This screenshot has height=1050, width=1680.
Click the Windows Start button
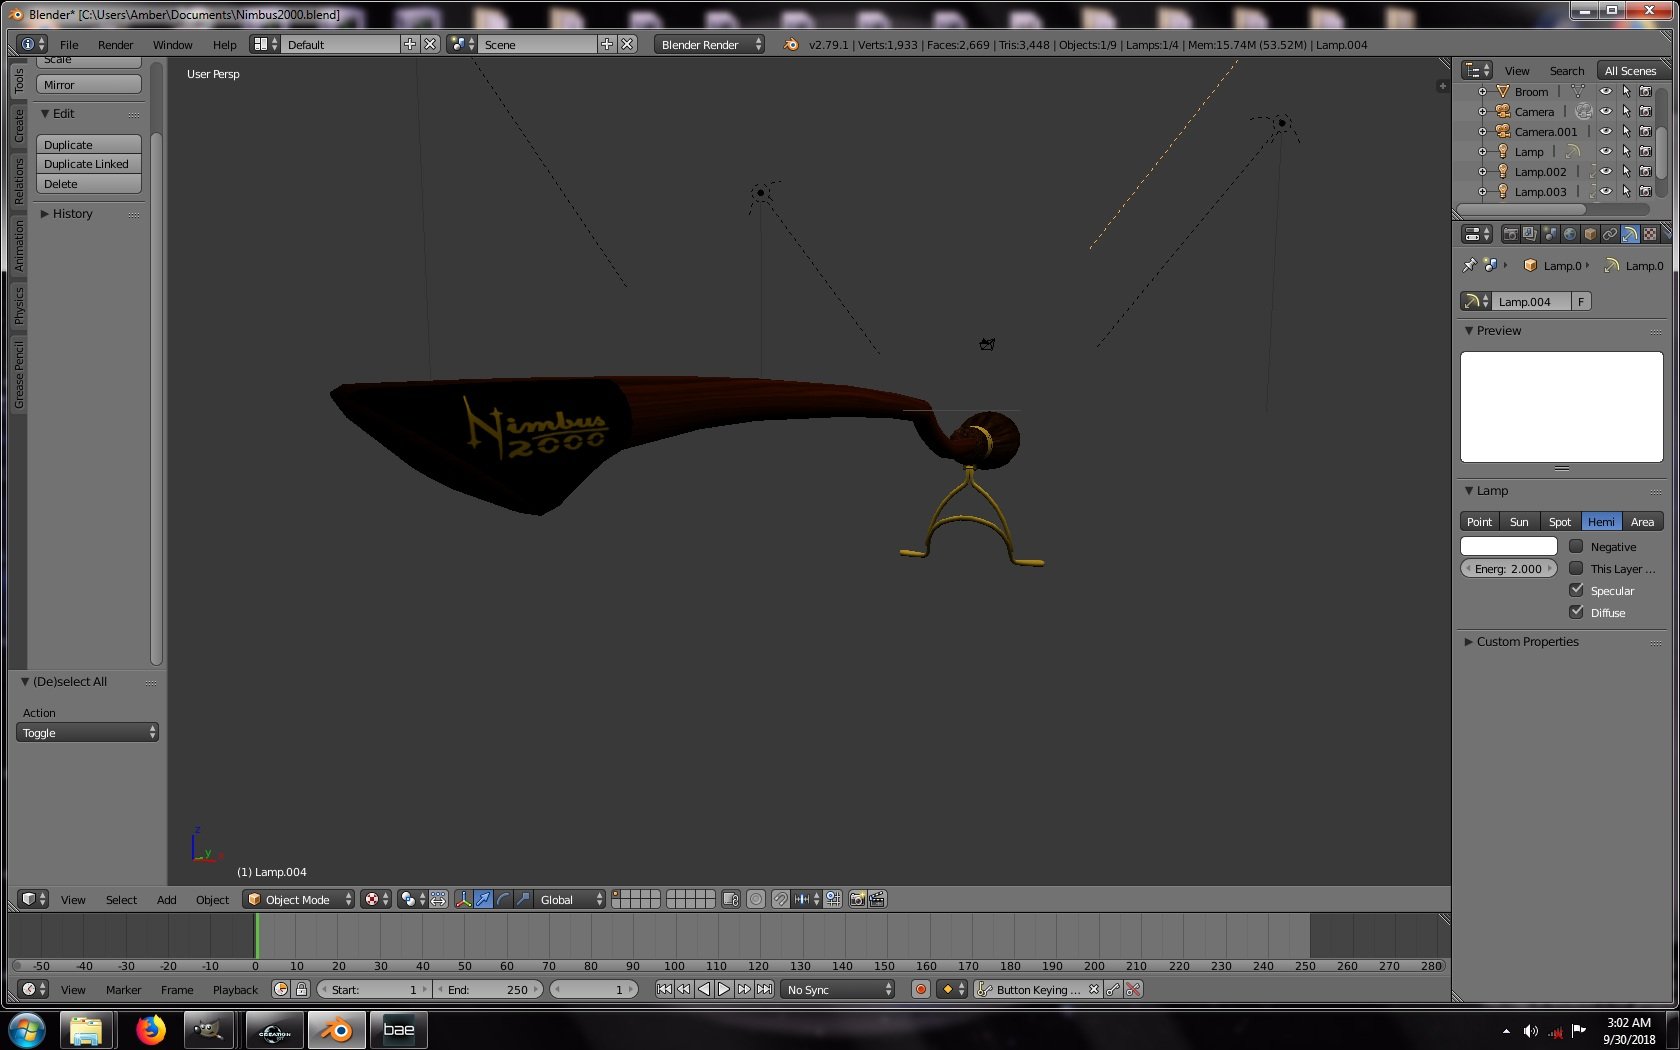coord(26,1030)
